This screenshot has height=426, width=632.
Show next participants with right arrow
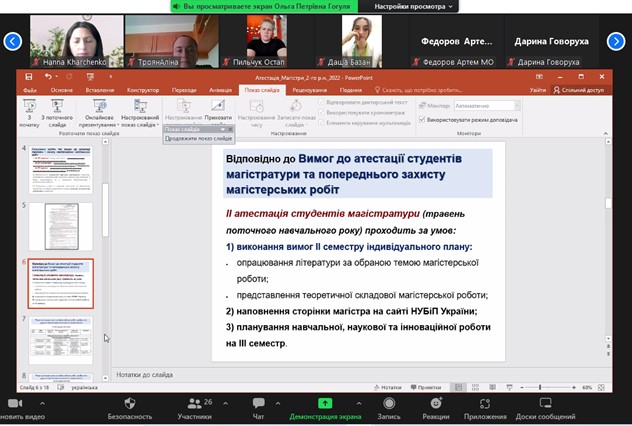pyautogui.click(x=616, y=41)
